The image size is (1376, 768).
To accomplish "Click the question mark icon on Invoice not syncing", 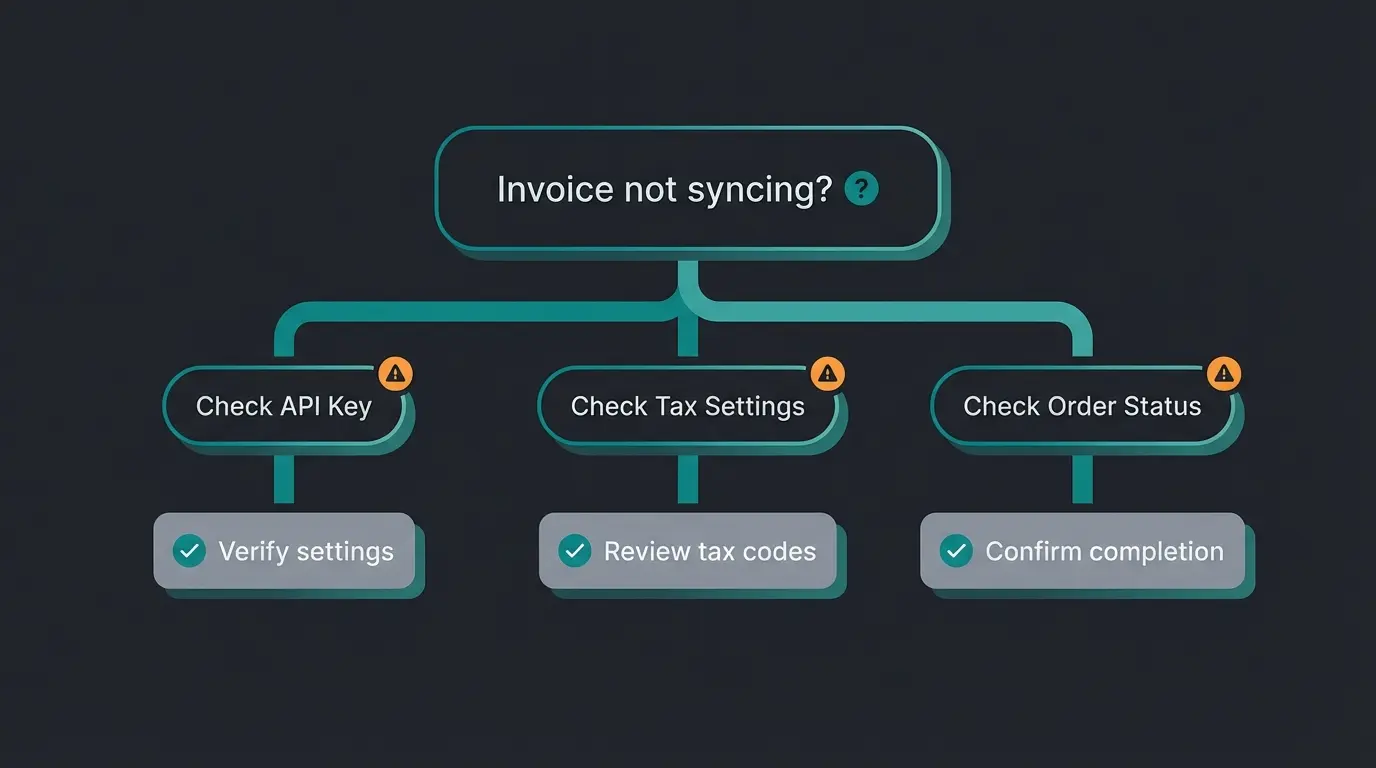I will click(861, 188).
